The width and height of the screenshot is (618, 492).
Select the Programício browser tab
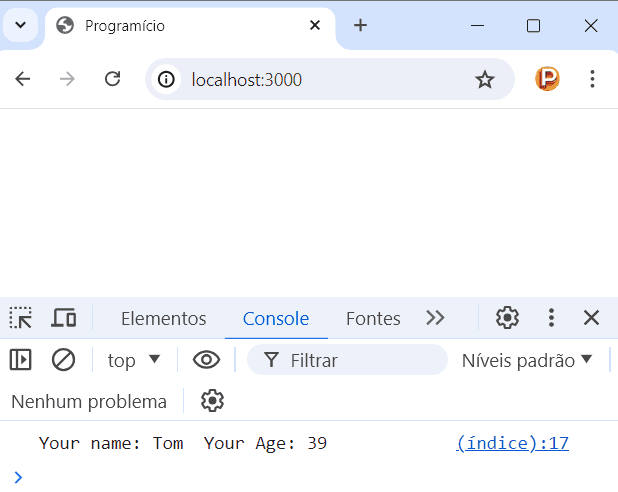point(189,26)
